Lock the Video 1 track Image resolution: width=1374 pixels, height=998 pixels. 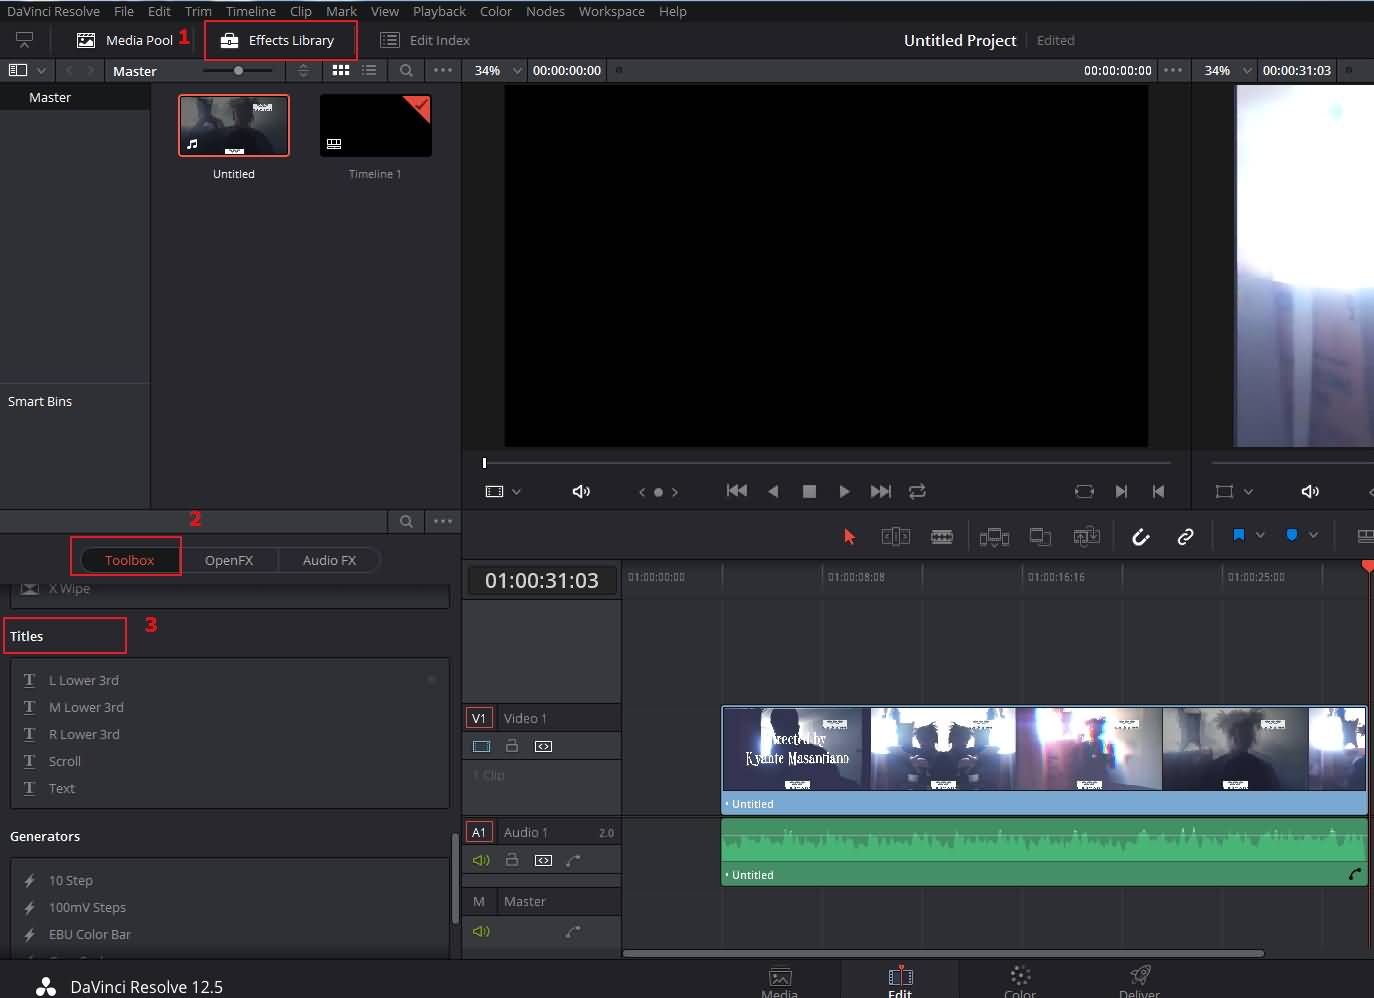[512, 746]
